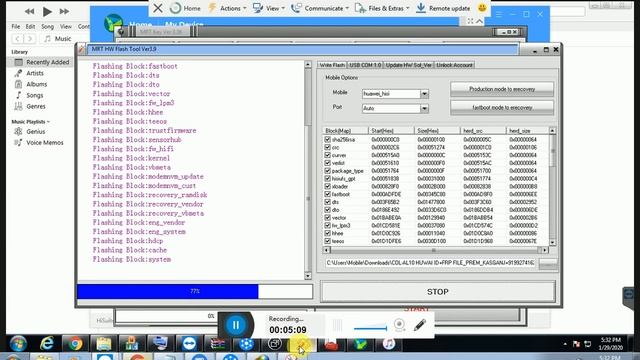640x360 pixels.
Task: Switch to the Update HW Sol_Ver tab
Action: (409, 65)
